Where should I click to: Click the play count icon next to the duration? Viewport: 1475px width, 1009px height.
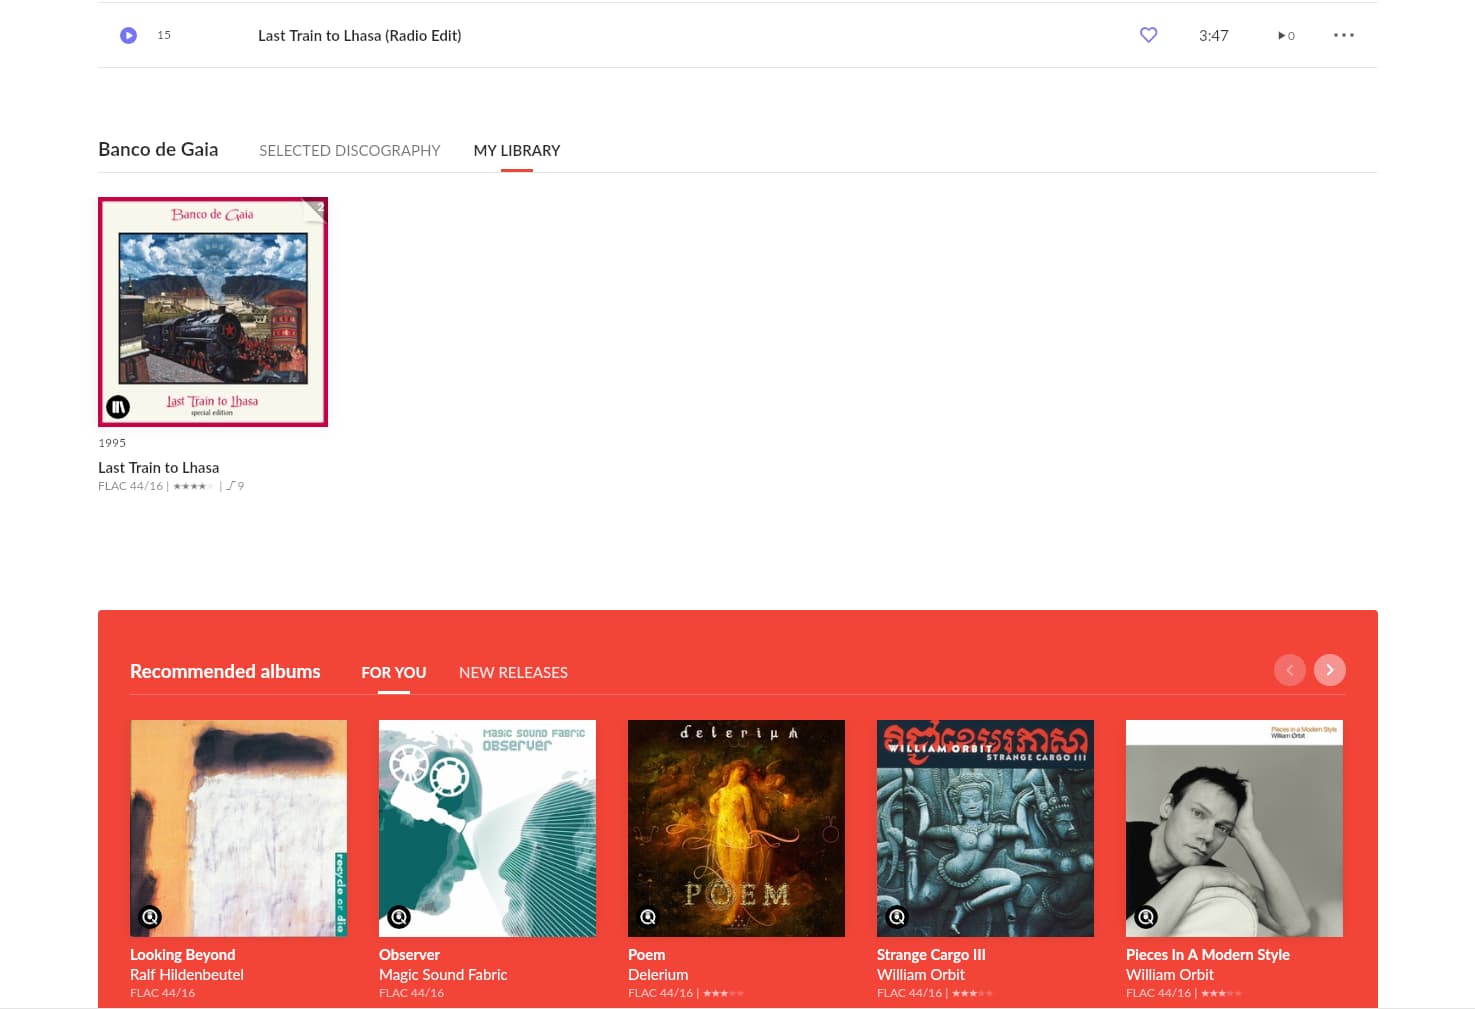(x=1284, y=35)
